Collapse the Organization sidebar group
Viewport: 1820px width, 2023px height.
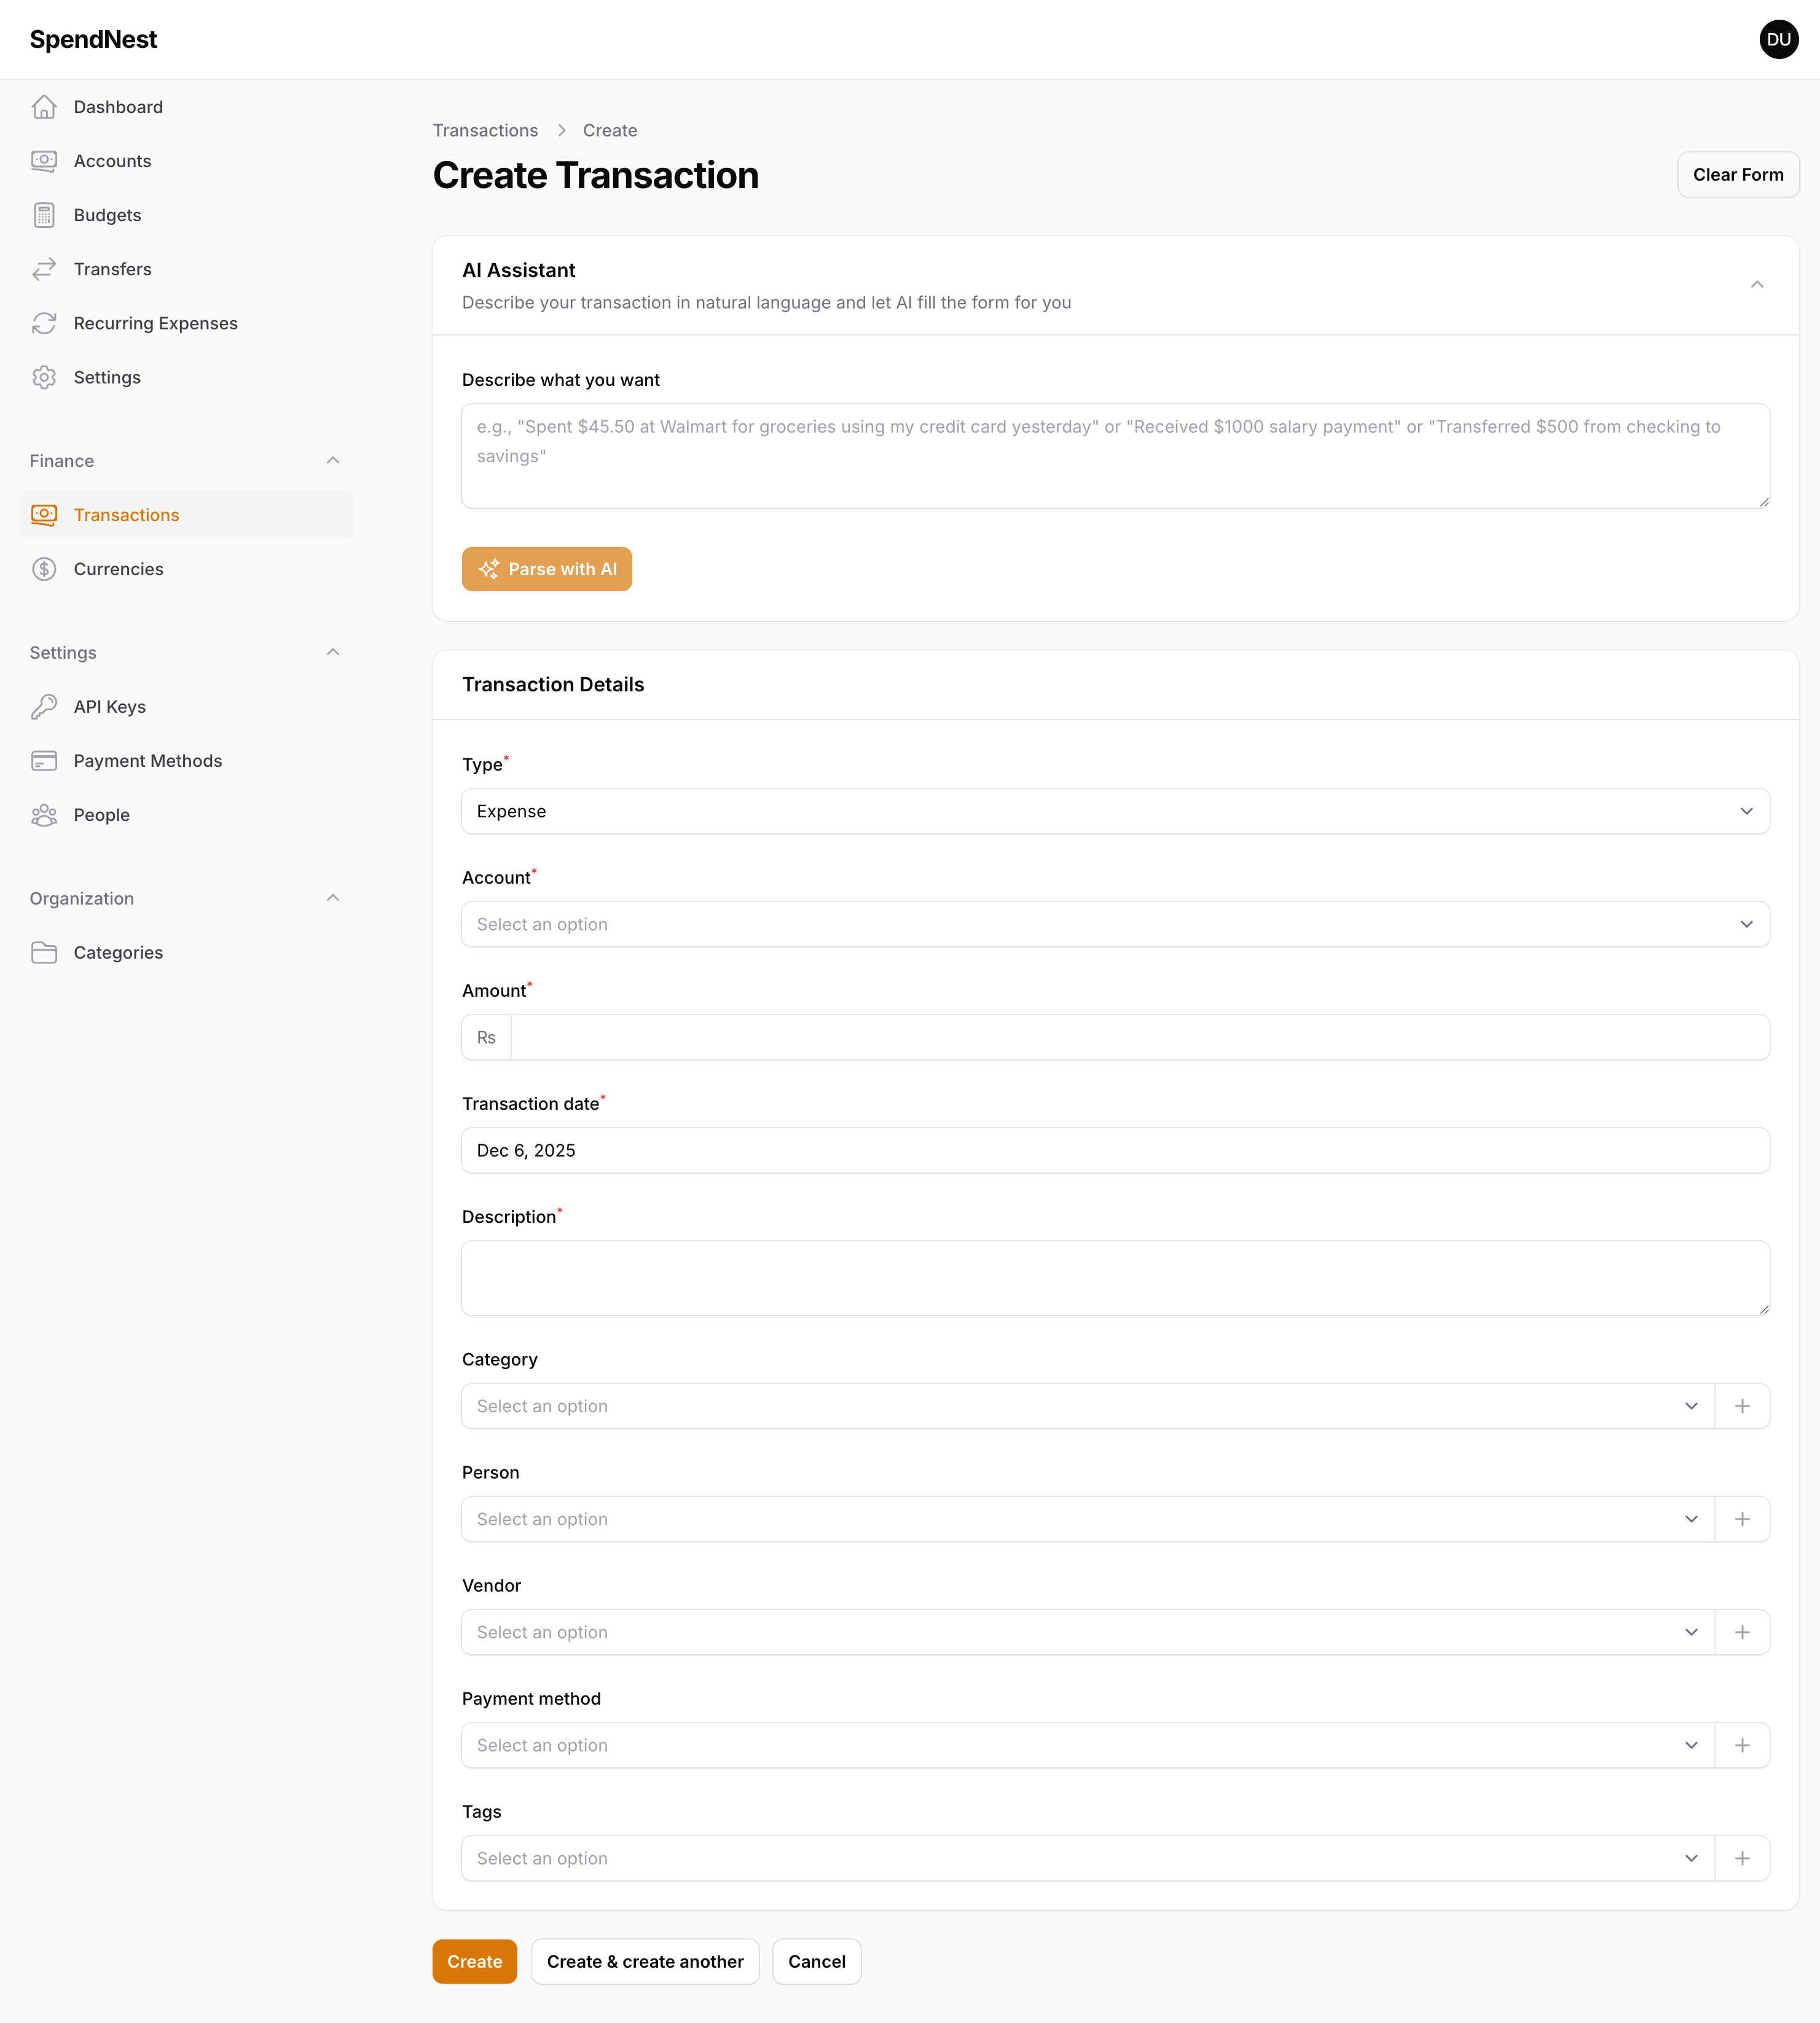333,898
